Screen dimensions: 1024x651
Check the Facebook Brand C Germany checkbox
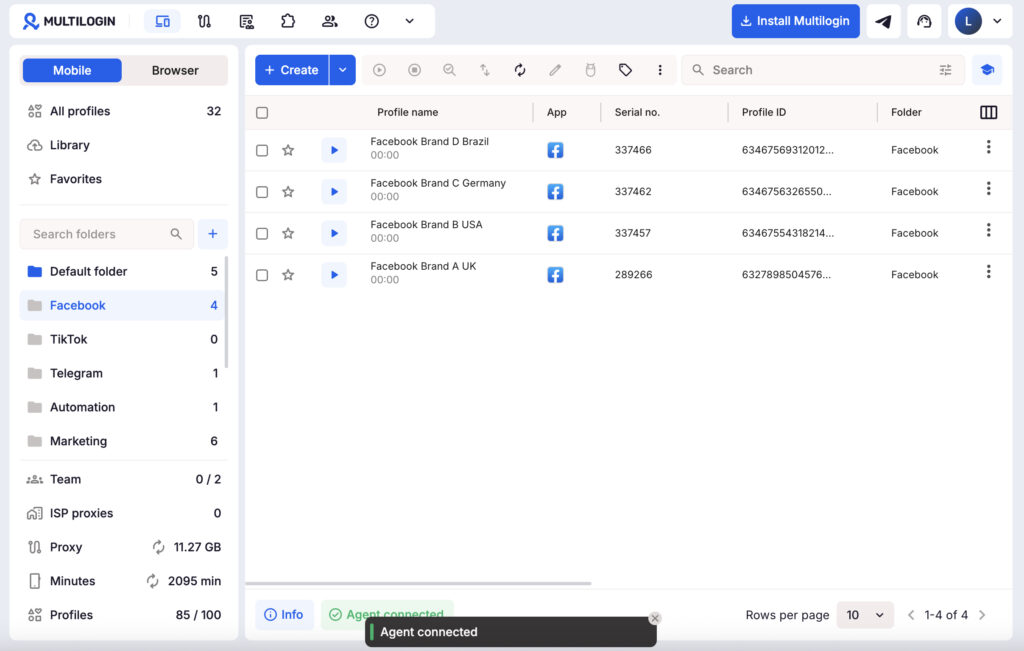[x=262, y=192]
